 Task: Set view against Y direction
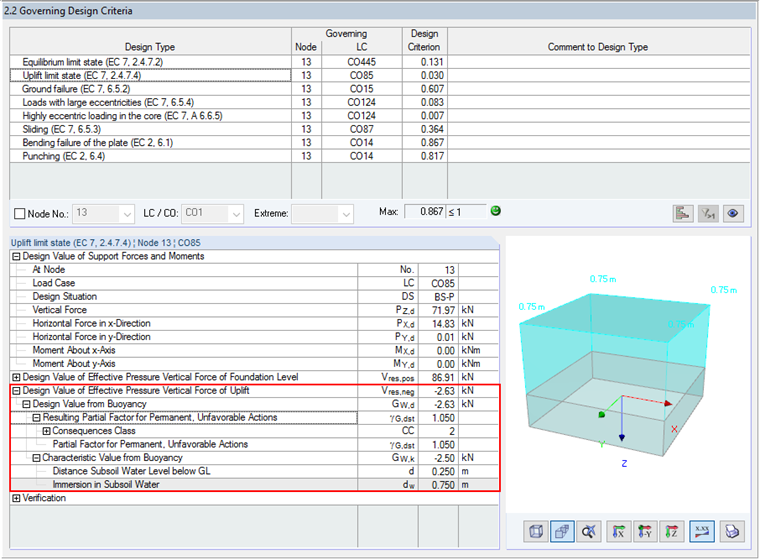[x=645, y=532]
